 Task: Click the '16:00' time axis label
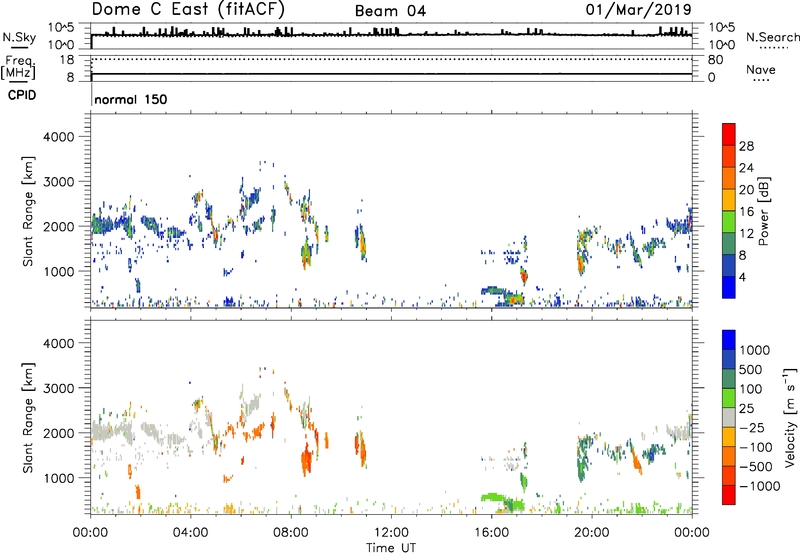[491, 533]
